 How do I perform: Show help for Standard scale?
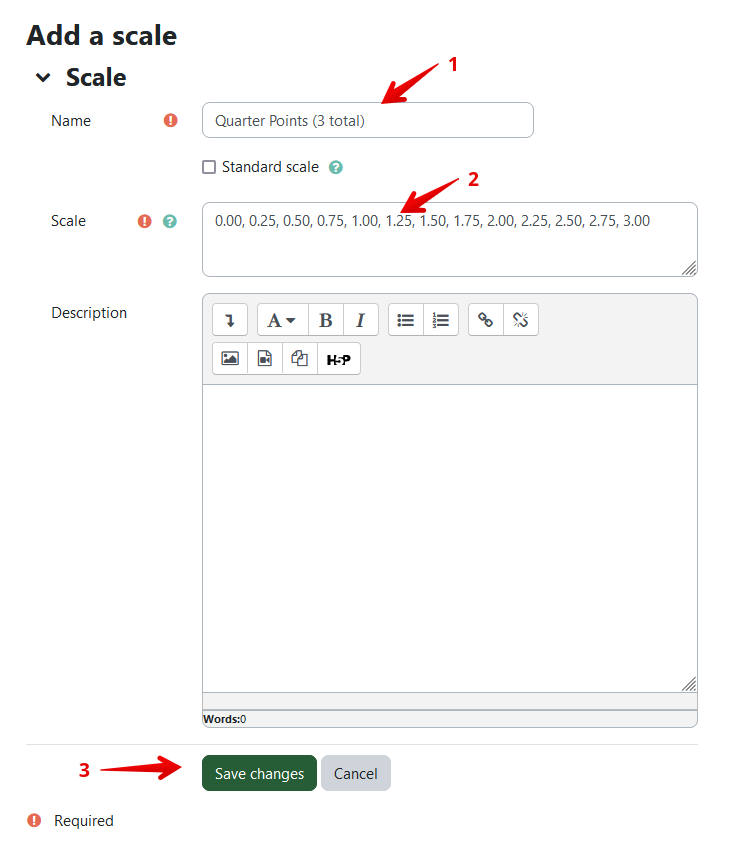336,167
